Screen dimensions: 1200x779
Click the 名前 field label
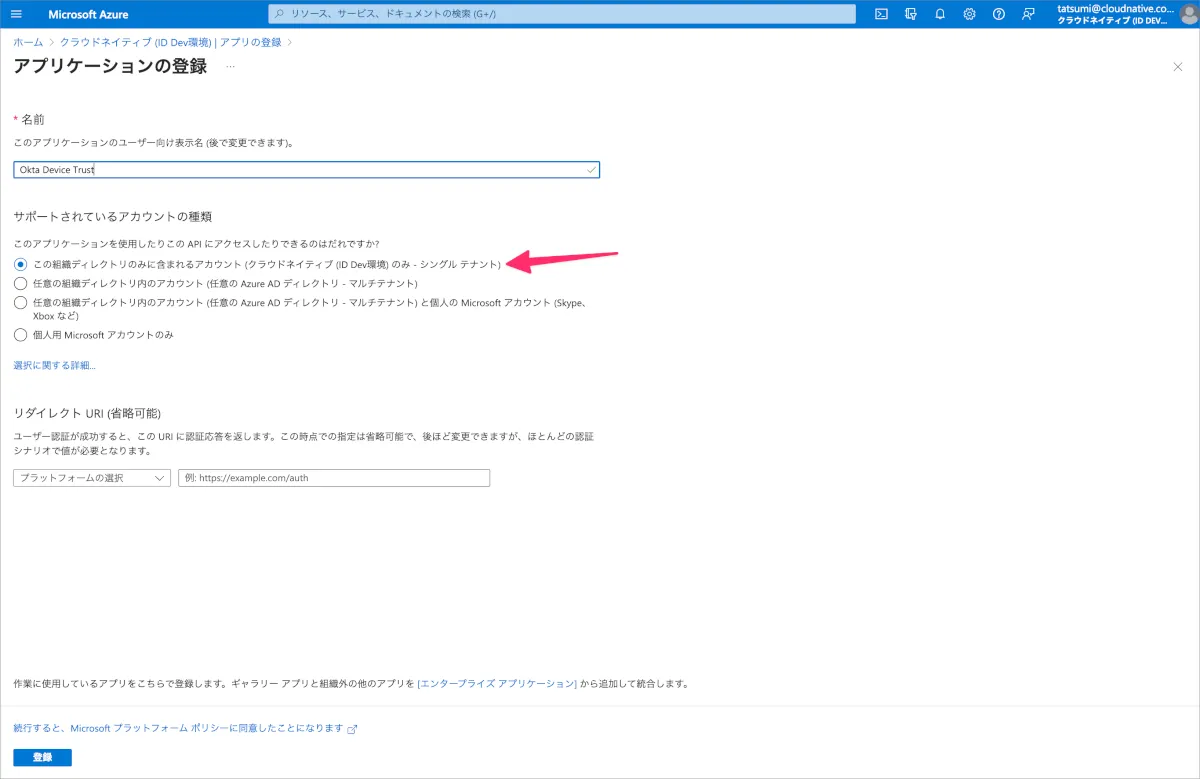[32, 119]
